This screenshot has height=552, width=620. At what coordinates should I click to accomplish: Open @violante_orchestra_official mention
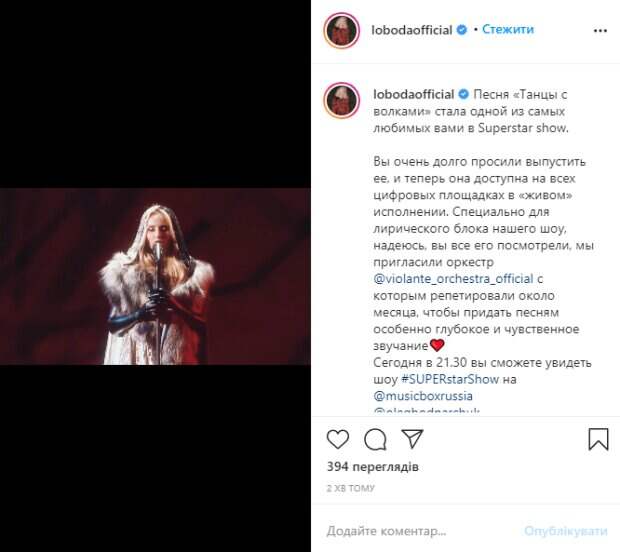453,279
